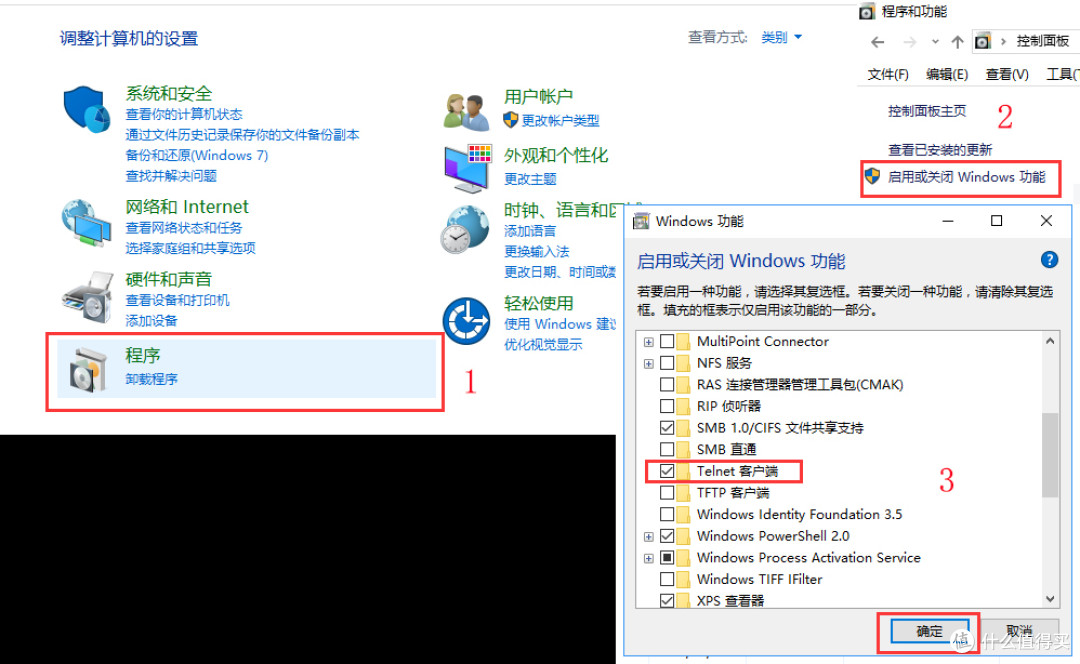
Task: Open the 编辑(E) menu
Action: [947, 74]
